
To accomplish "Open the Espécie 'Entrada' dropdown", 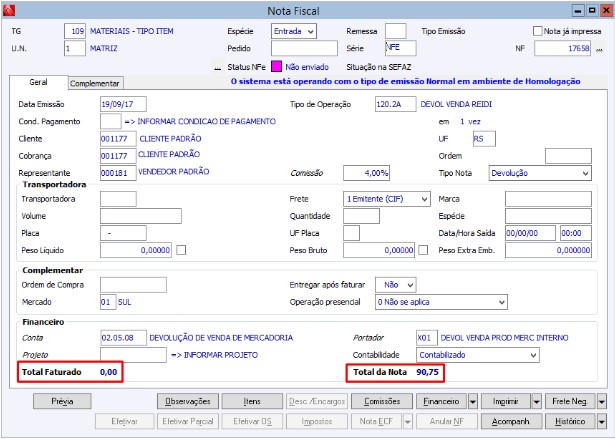I will click(294, 31).
